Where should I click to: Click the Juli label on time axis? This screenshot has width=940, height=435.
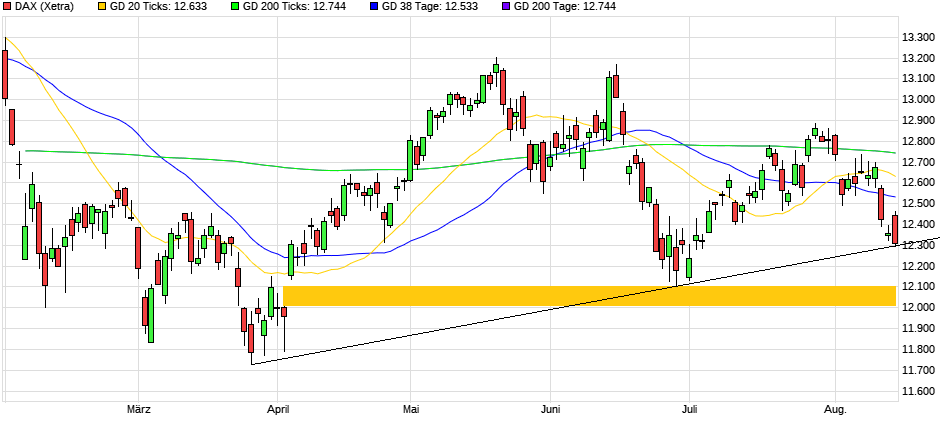pos(690,410)
